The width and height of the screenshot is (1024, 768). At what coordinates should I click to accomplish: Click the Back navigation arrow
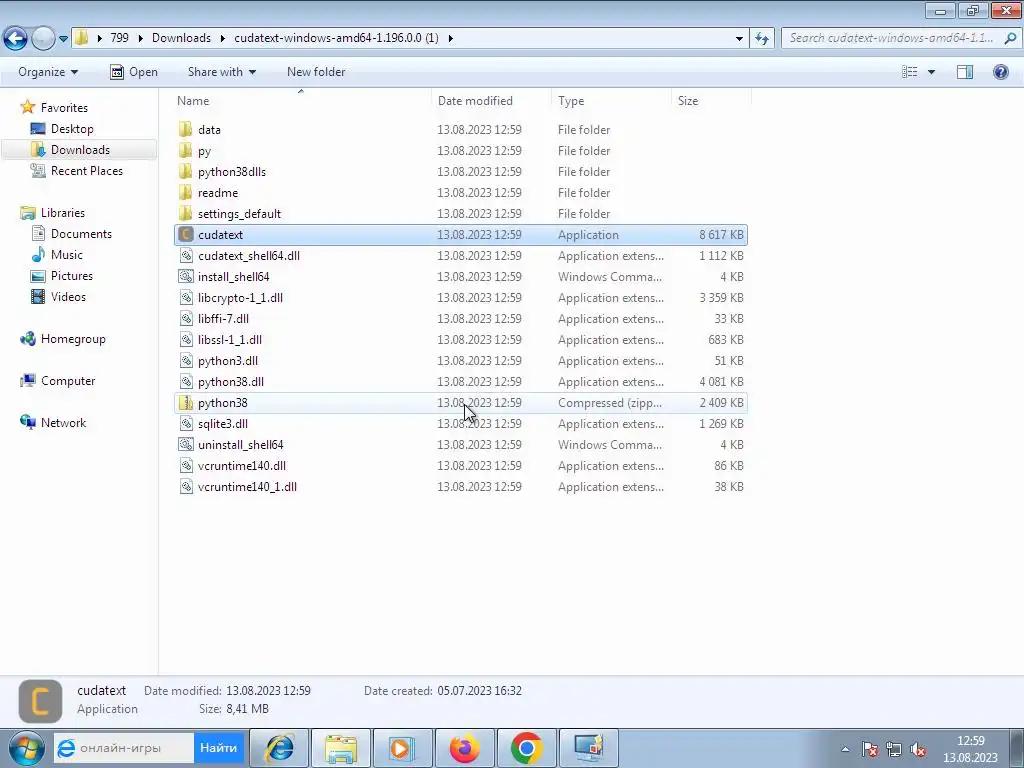pyautogui.click(x=16, y=38)
